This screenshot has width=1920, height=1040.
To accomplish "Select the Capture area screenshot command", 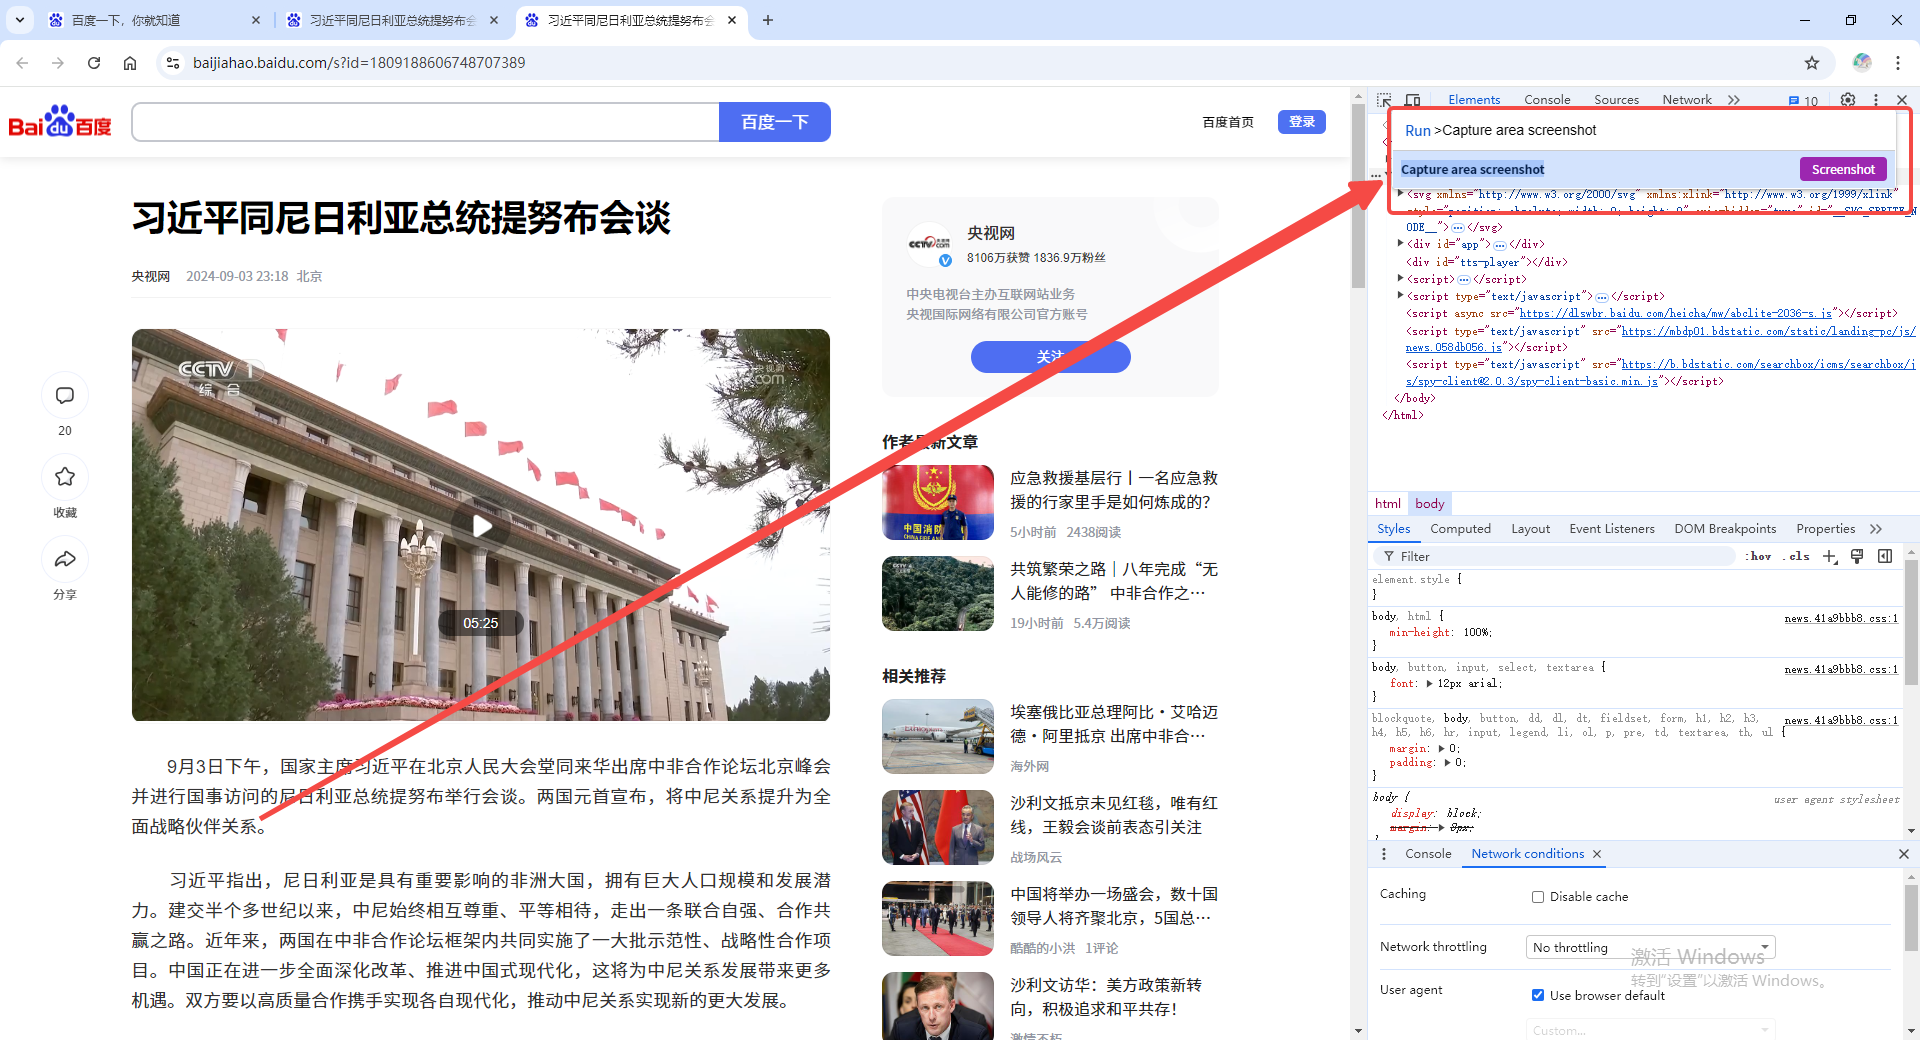I will tap(1644, 169).
